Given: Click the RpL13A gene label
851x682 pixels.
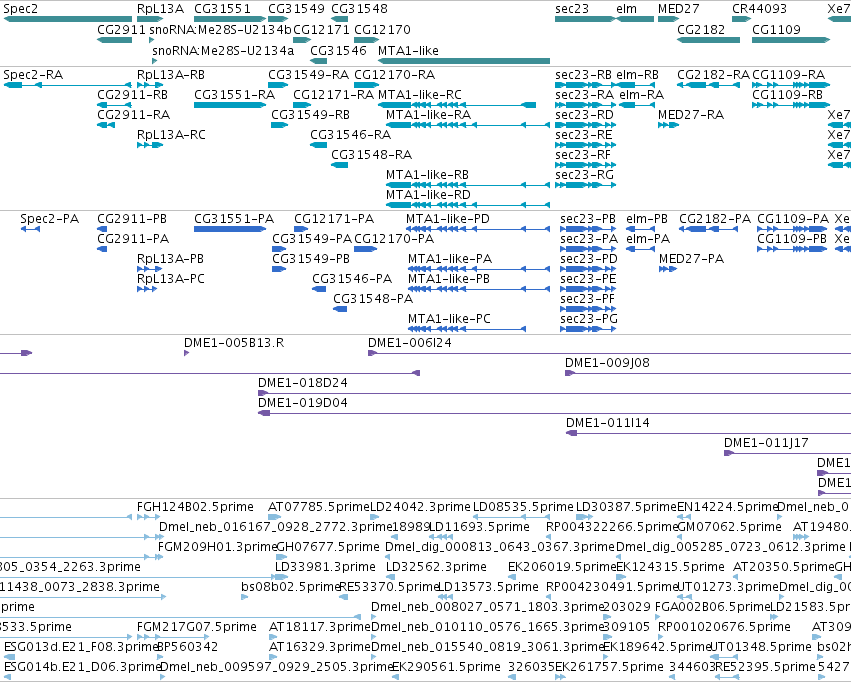Looking at the screenshot, I should pos(161,9).
